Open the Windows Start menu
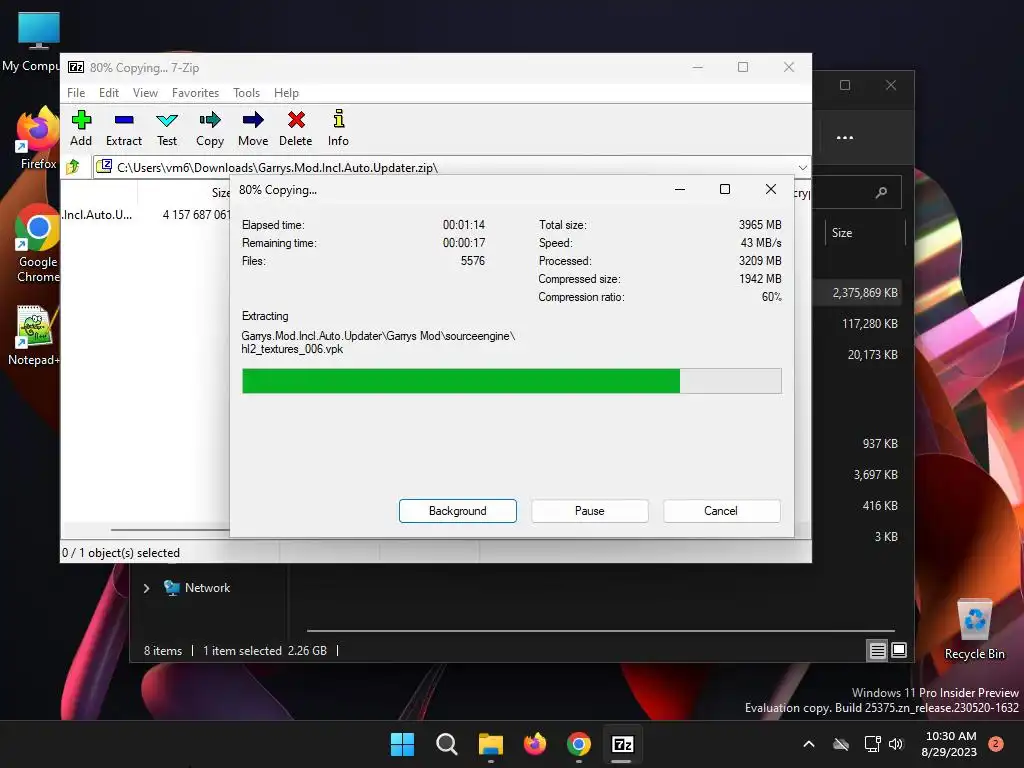This screenshot has width=1024, height=768. [402, 744]
